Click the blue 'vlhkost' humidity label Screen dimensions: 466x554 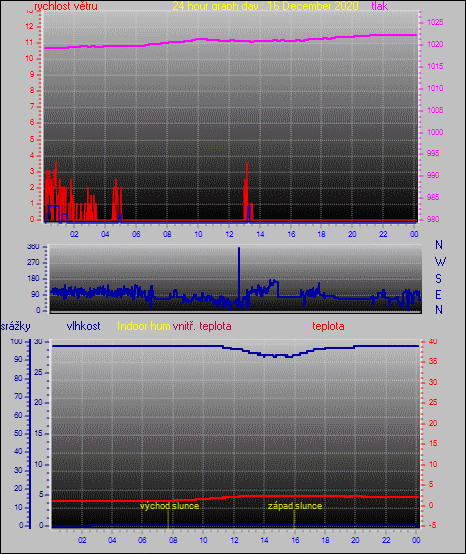[x=83, y=326]
